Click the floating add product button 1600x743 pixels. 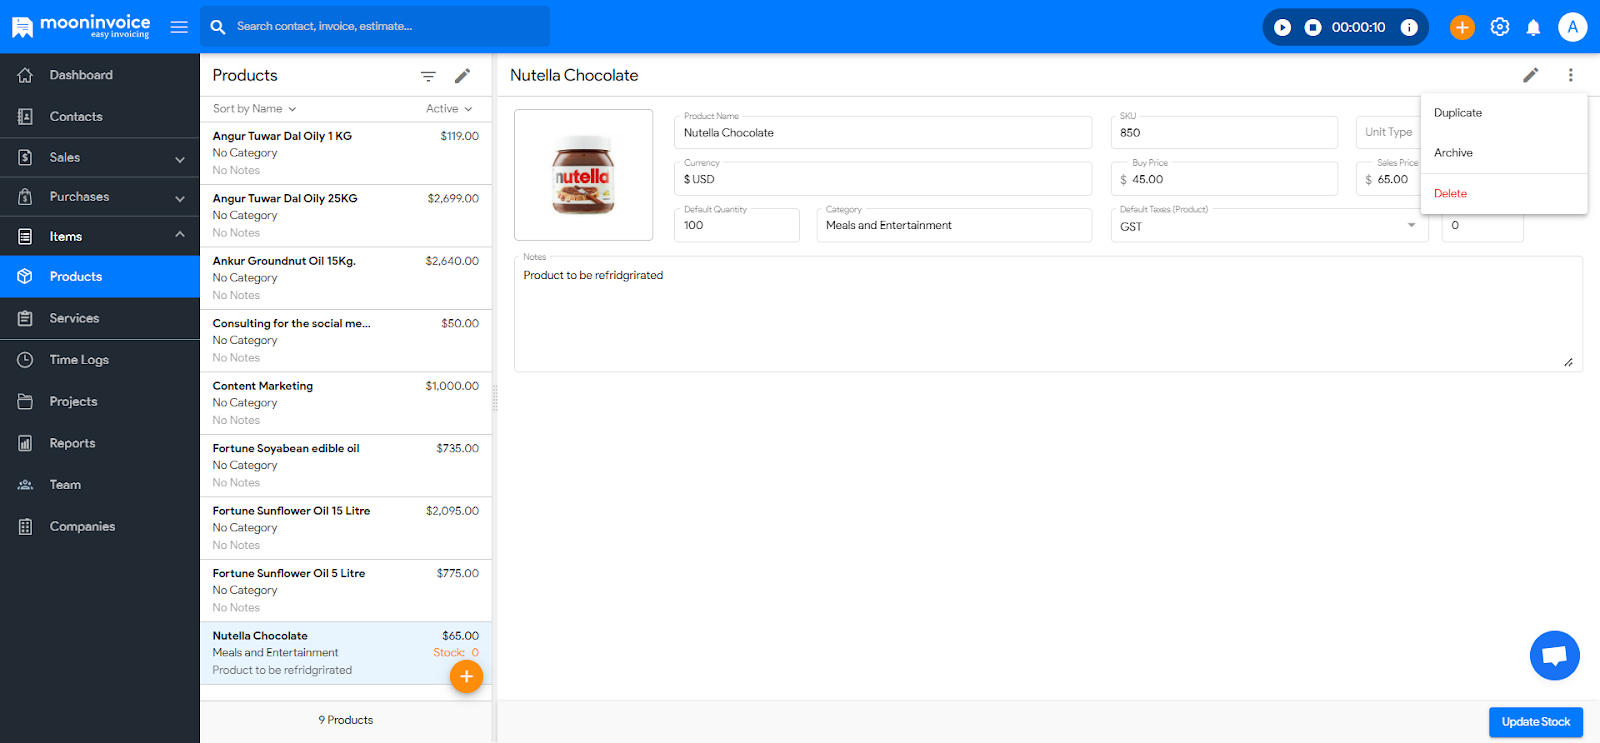pyautogui.click(x=466, y=677)
